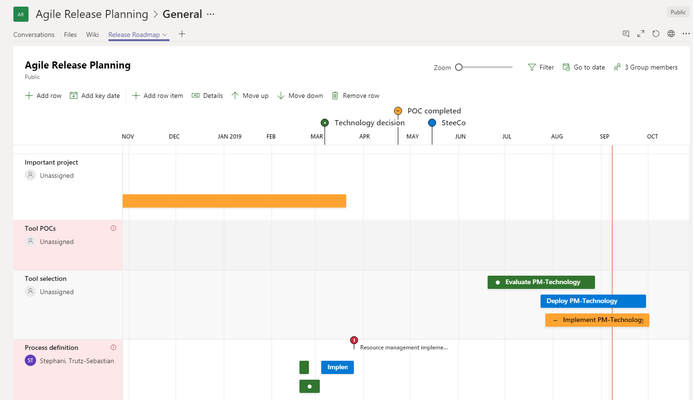Click warning icon on Tool POCs row

click(113, 228)
